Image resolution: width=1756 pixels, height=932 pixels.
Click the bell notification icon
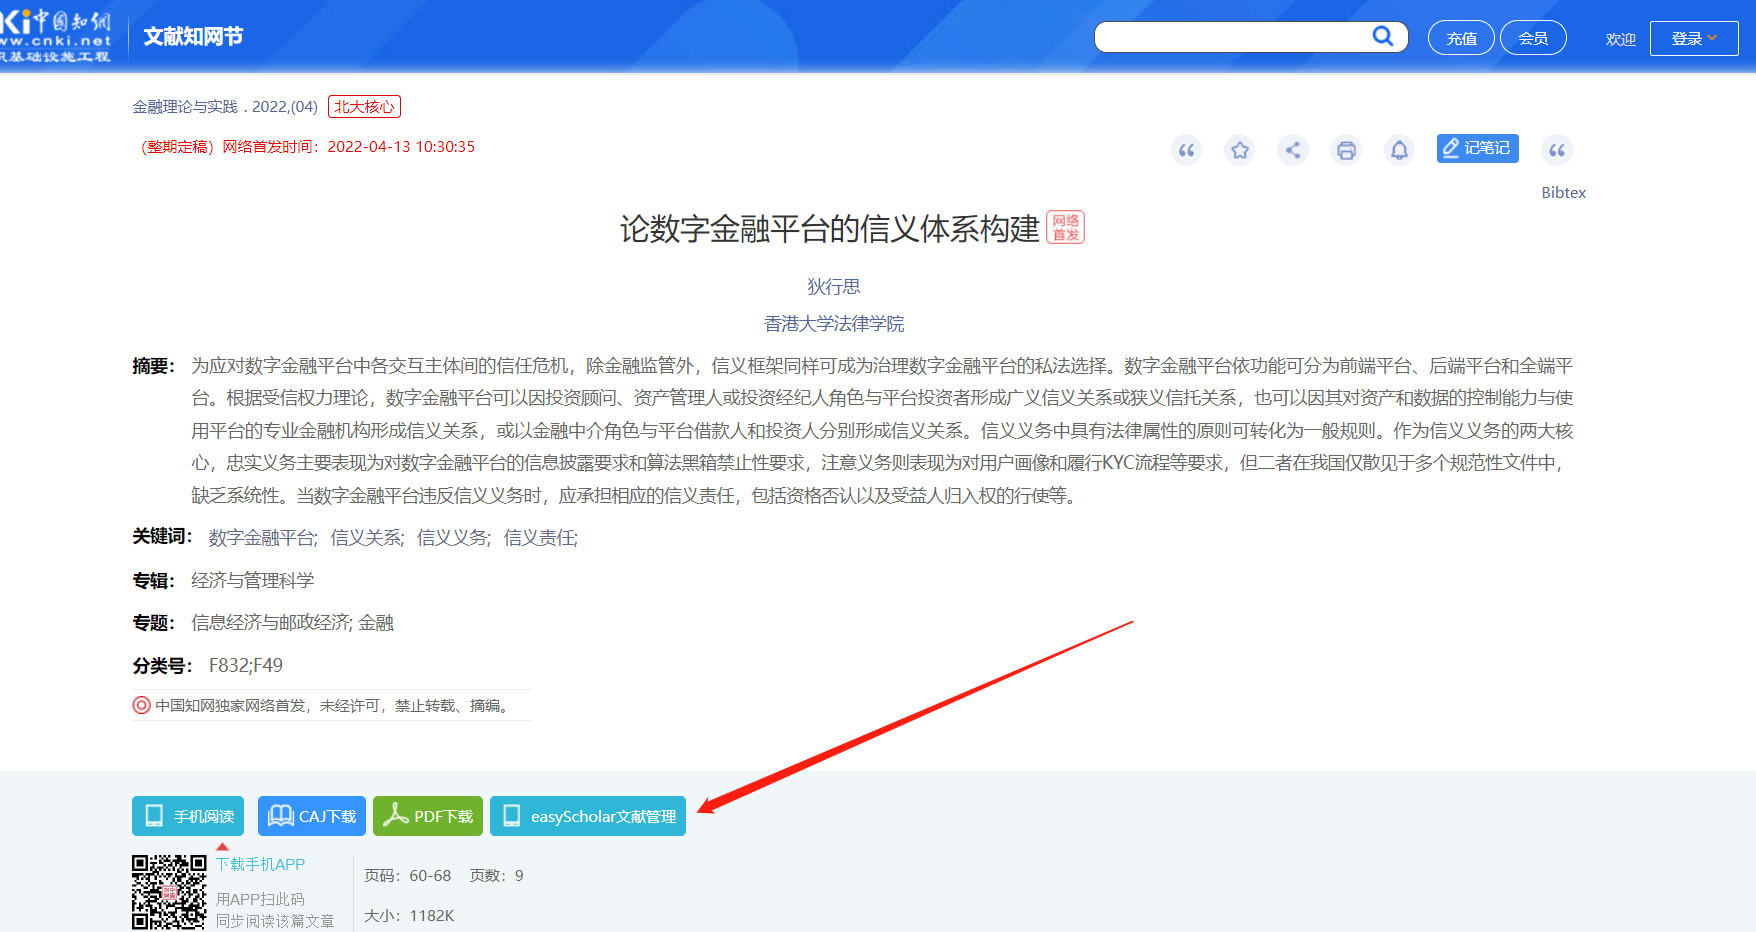pos(1399,150)
